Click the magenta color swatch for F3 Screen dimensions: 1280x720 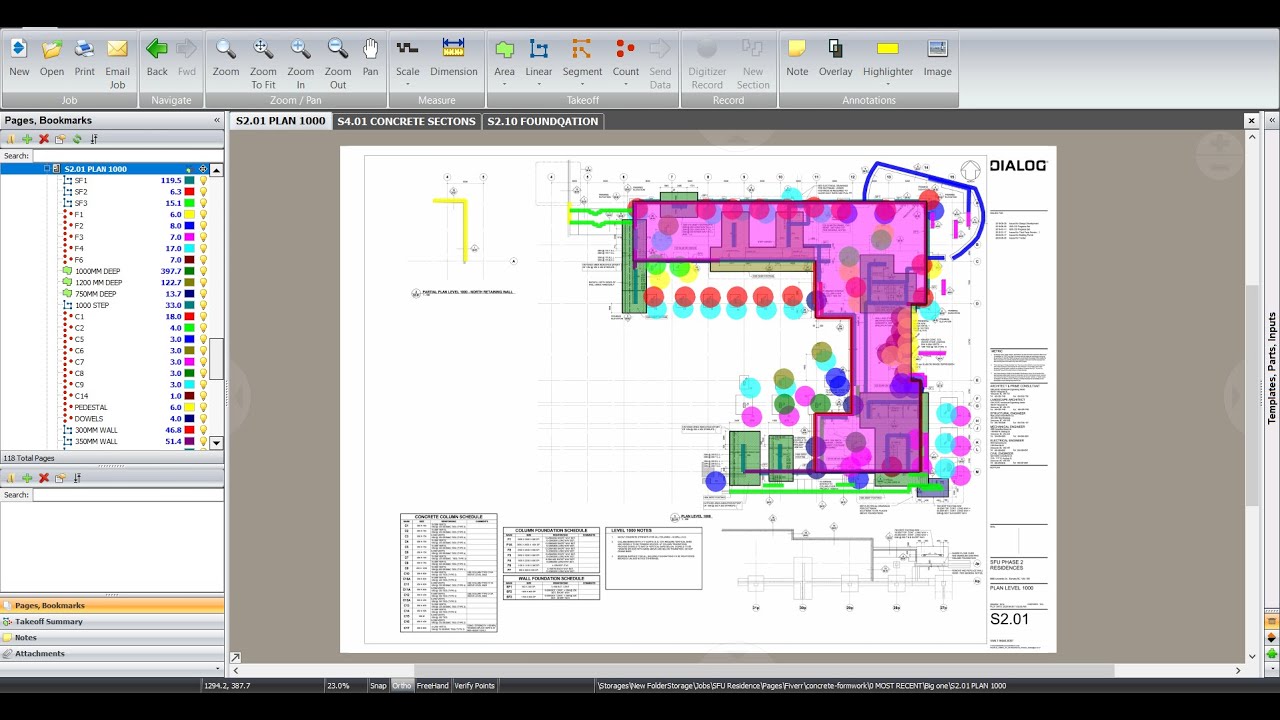pyautogui.click(x=189, y=237)
